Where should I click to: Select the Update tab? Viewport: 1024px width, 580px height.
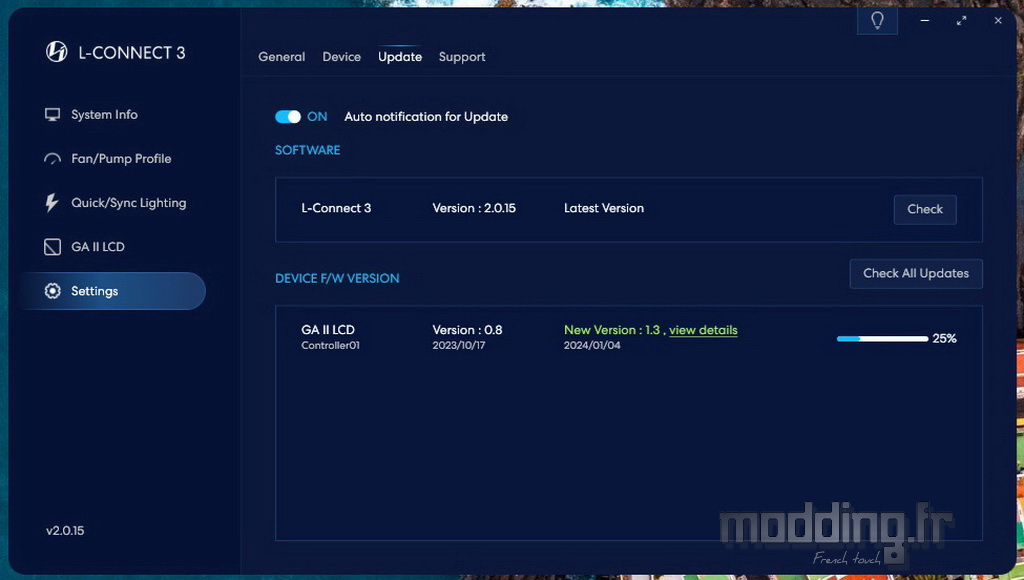click(400, 57)
